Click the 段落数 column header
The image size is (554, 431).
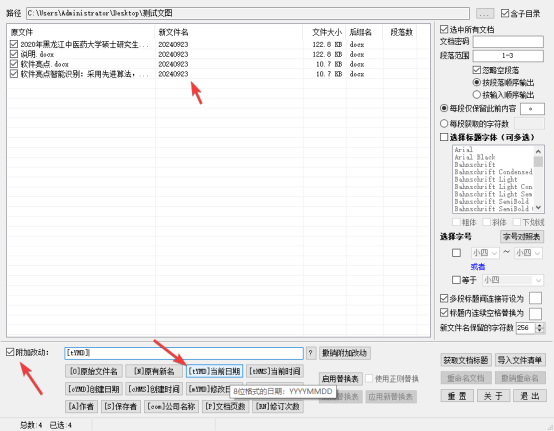[400, 32]
